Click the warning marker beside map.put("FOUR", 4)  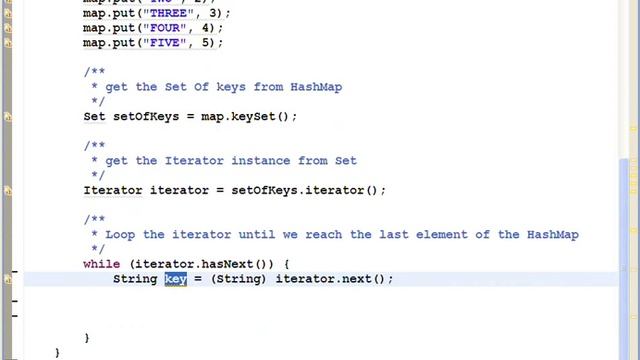pyautogui.click(x=8, y=28)
